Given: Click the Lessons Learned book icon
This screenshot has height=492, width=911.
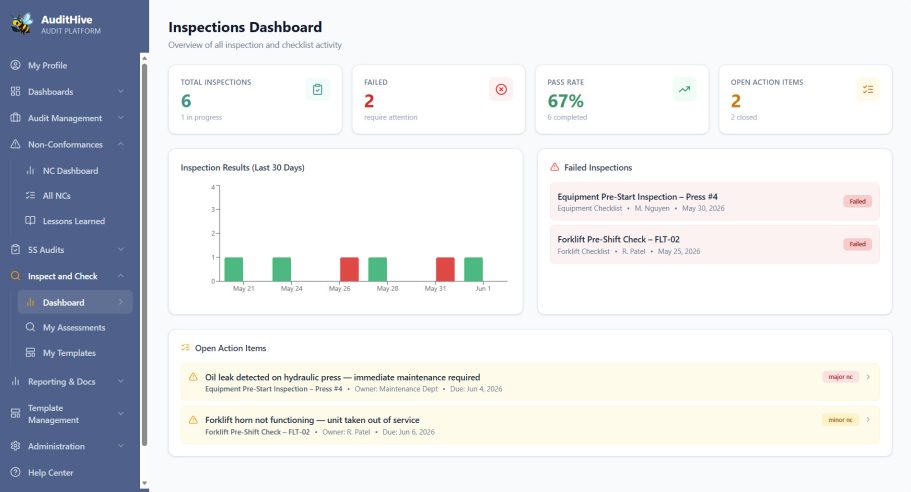Looking at the screenshot, I should 30,221.
